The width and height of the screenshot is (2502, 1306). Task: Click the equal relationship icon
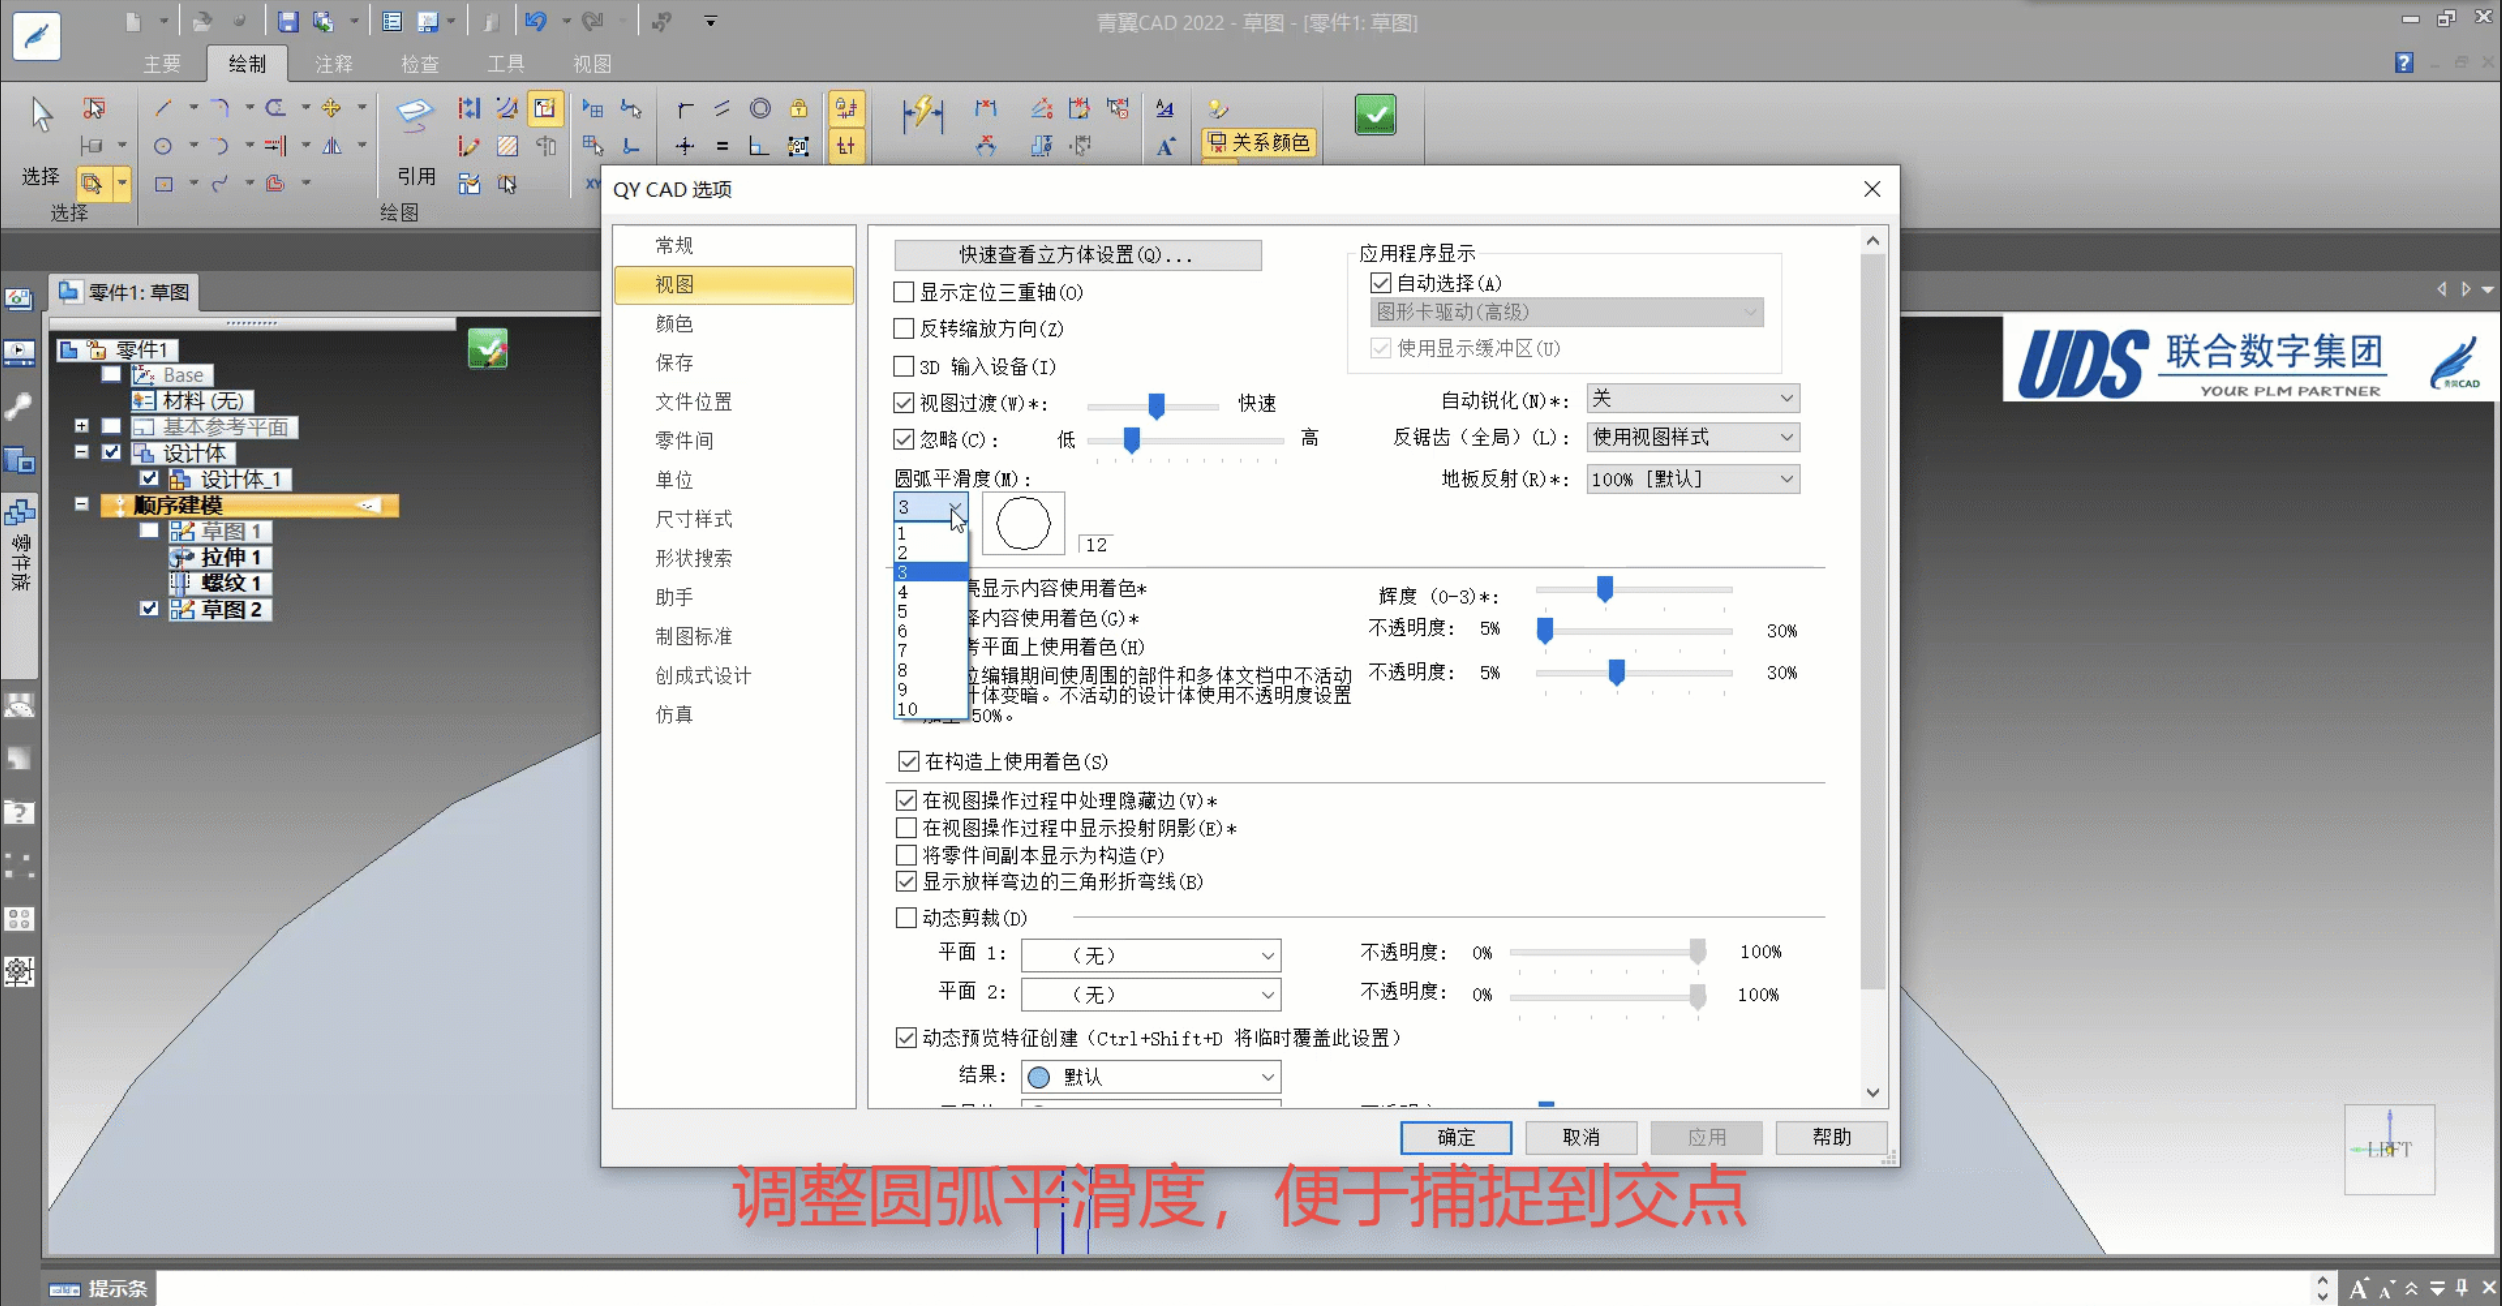pos(722,146)
